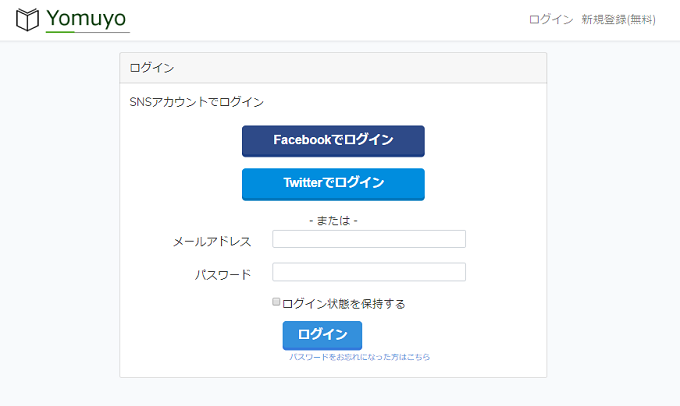Open the ログイン link in top navigation

pyautogui.click(x=551, y=20)
